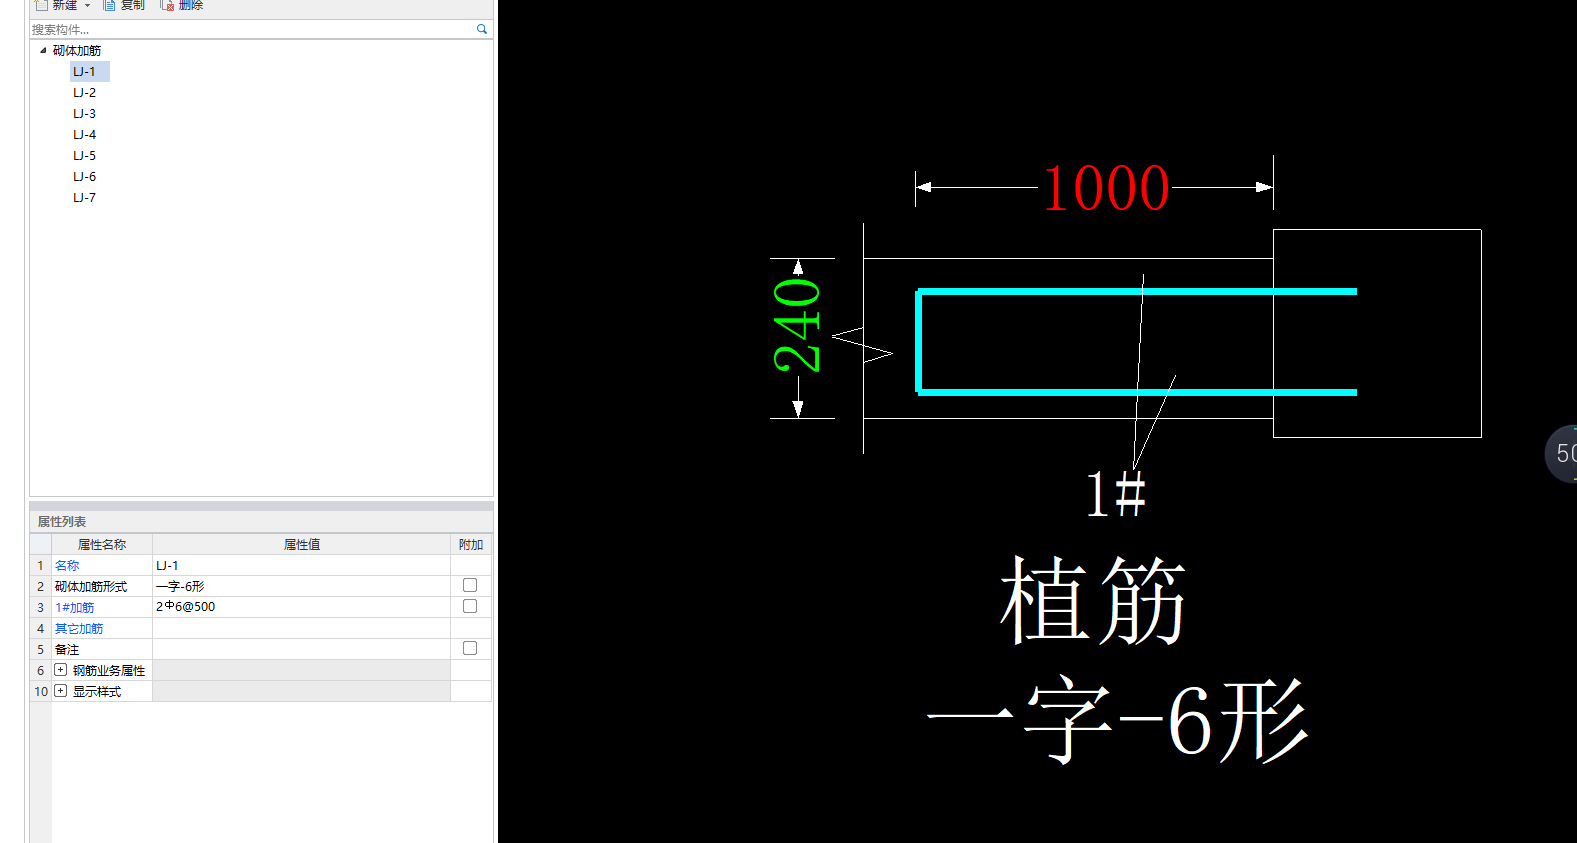
Task: Click the 名称 property name link
Action: pos(67,565)
